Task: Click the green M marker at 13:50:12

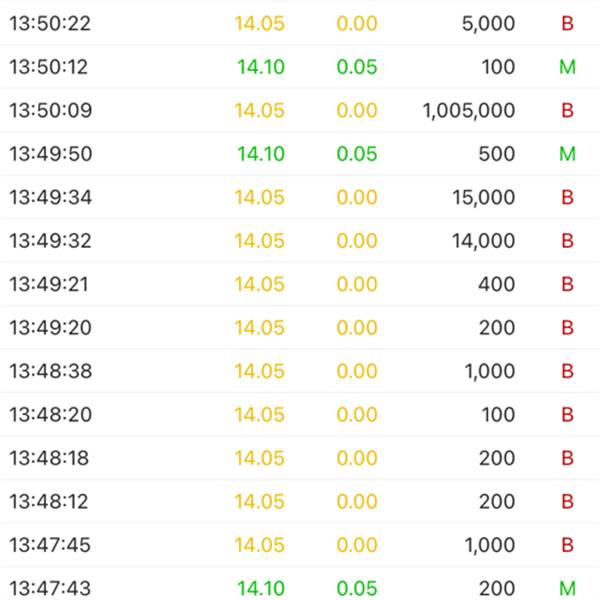Action: 567,67
